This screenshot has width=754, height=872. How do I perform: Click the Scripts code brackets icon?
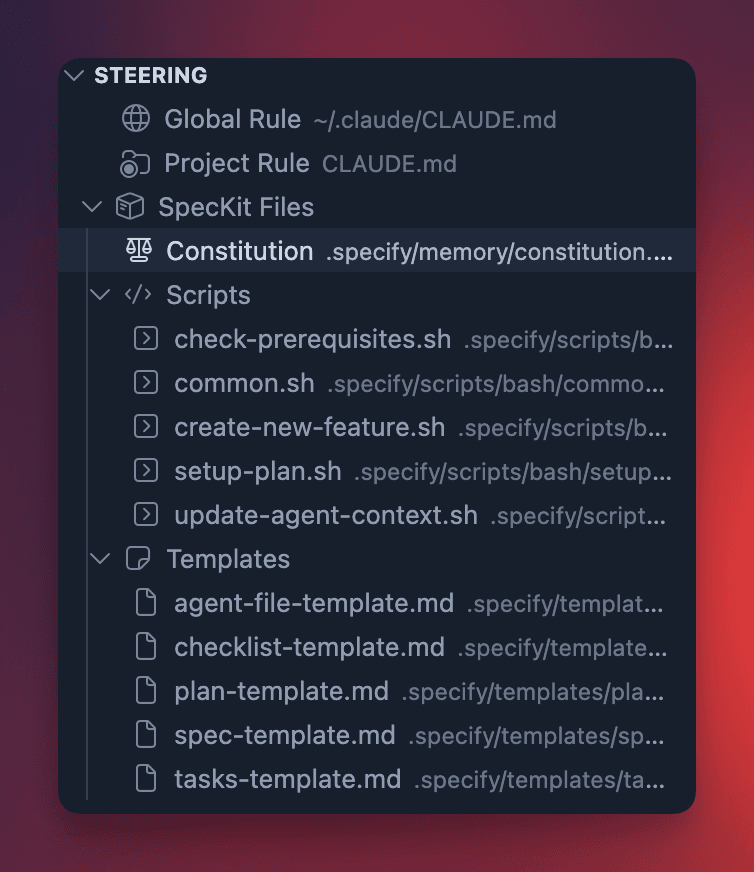[138, 295]
